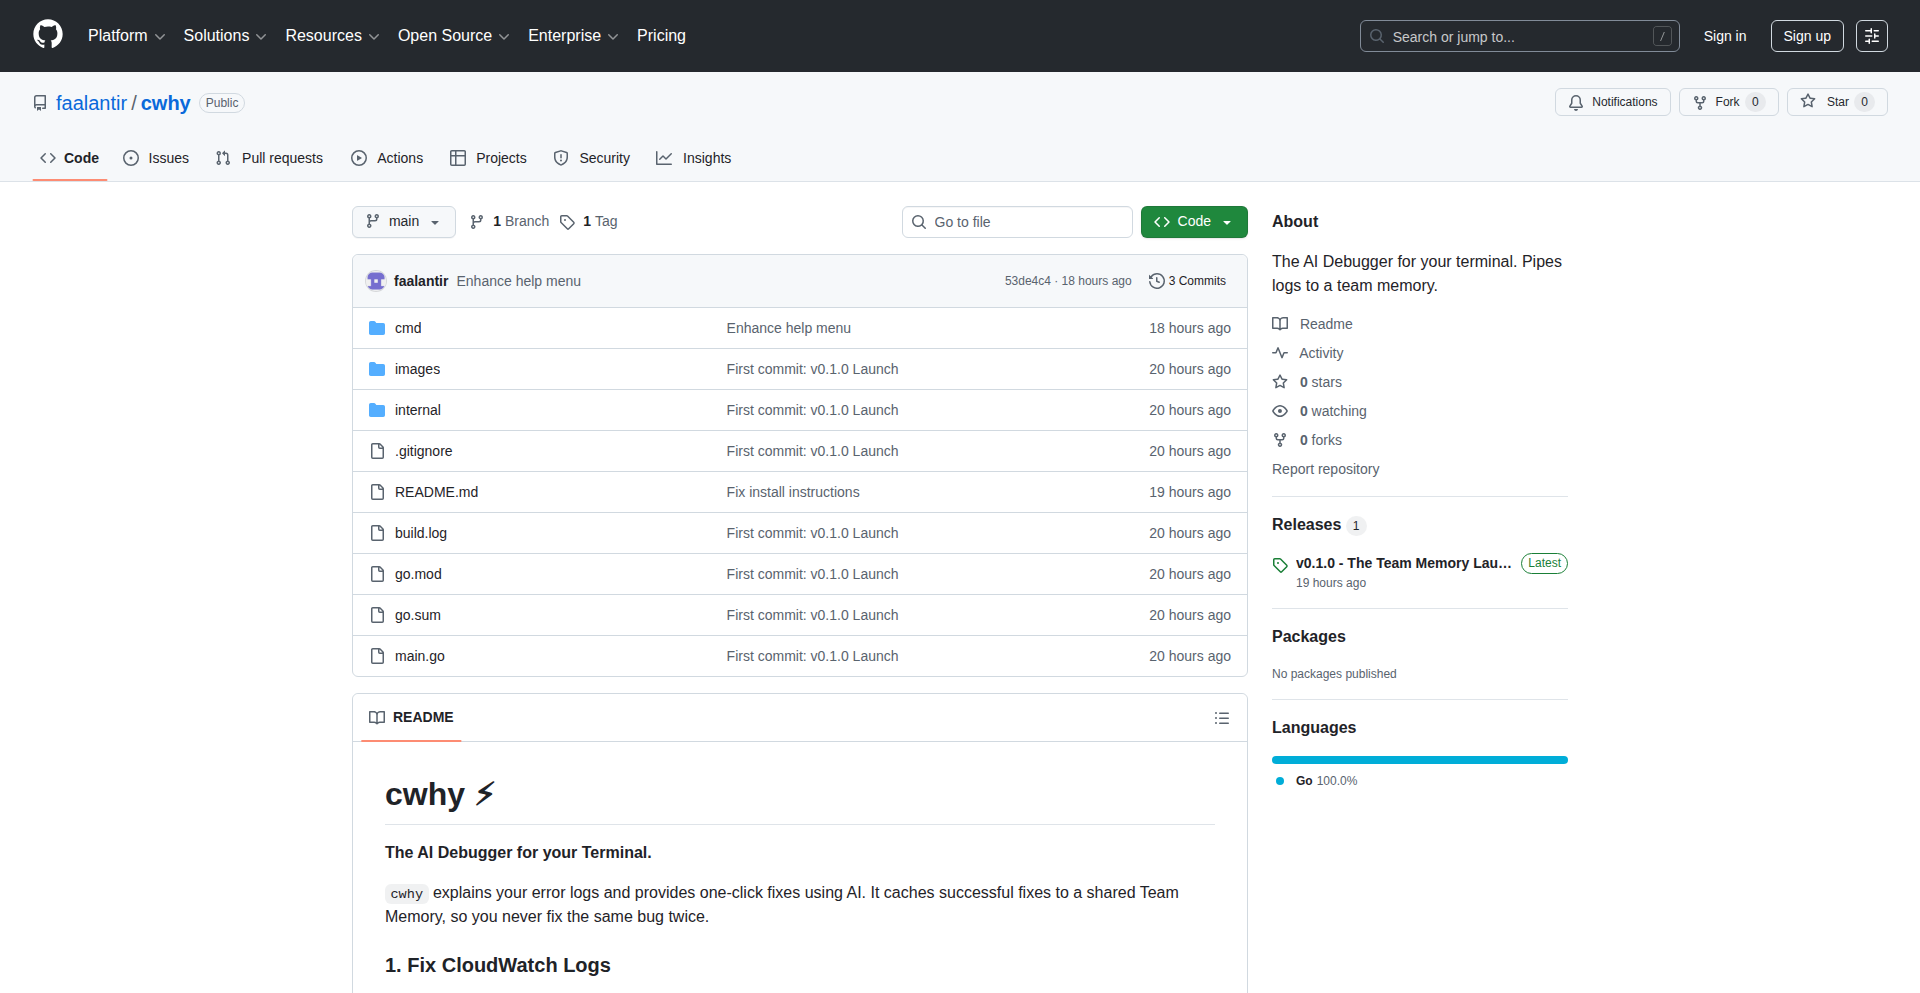
Task: Click the faalantir avatar in commit row
Action: point(376,281)
